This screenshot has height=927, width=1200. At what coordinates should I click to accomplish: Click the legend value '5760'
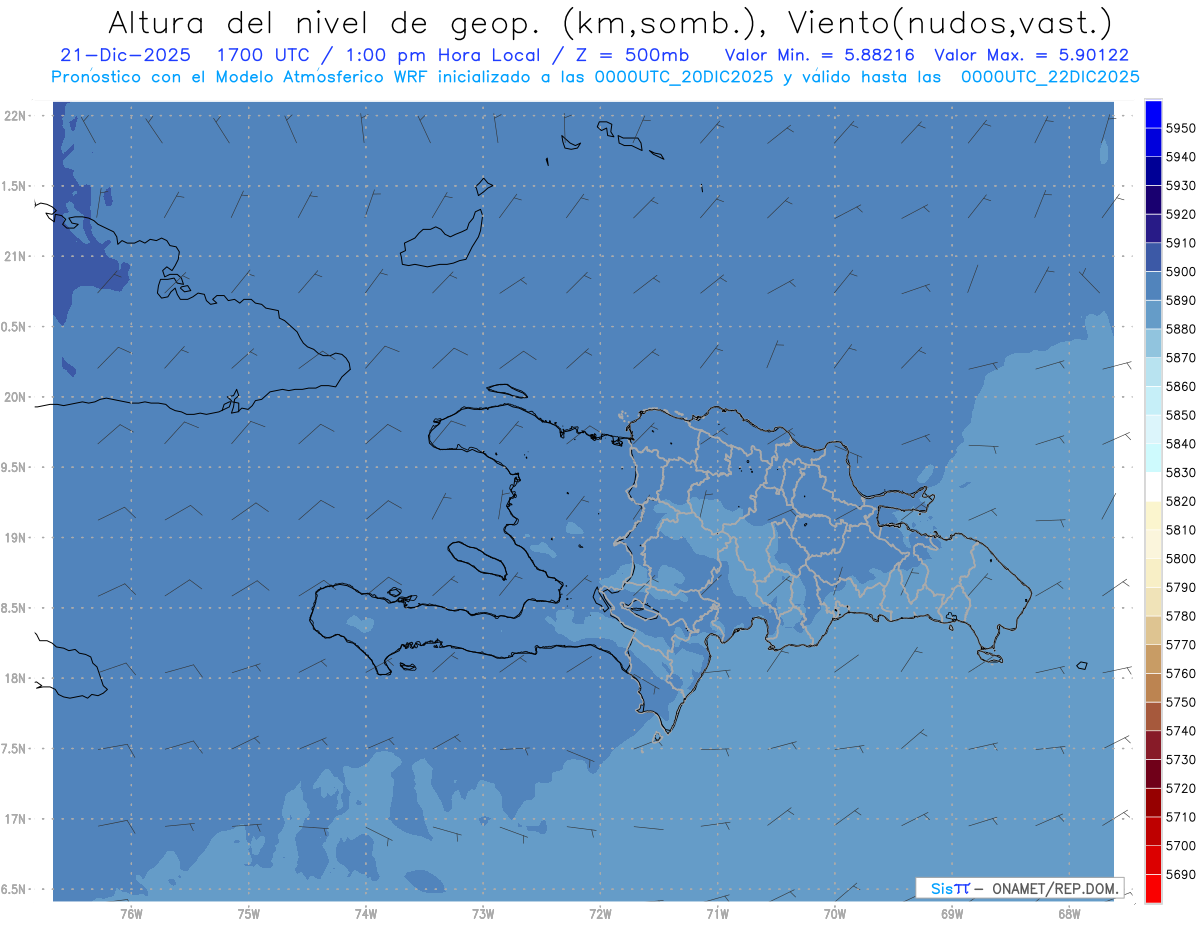pyautogui.click(x=1180, y=673)
